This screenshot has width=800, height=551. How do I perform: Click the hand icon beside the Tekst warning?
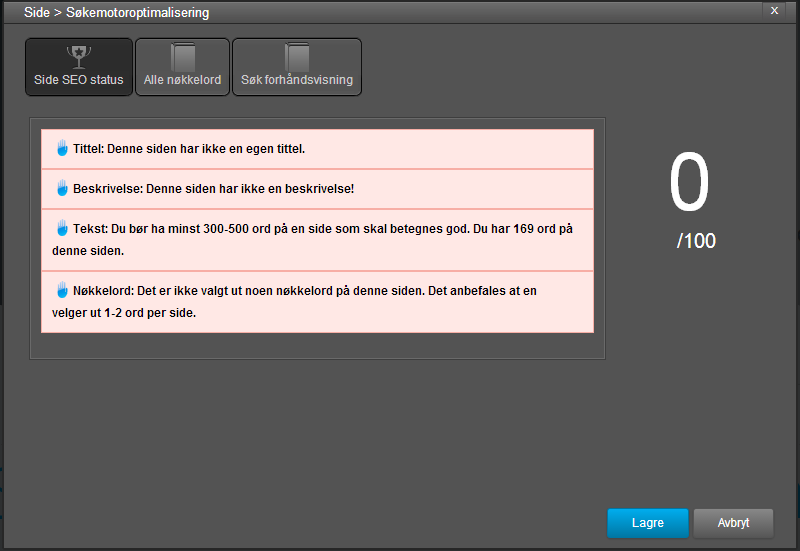[62, 228]
